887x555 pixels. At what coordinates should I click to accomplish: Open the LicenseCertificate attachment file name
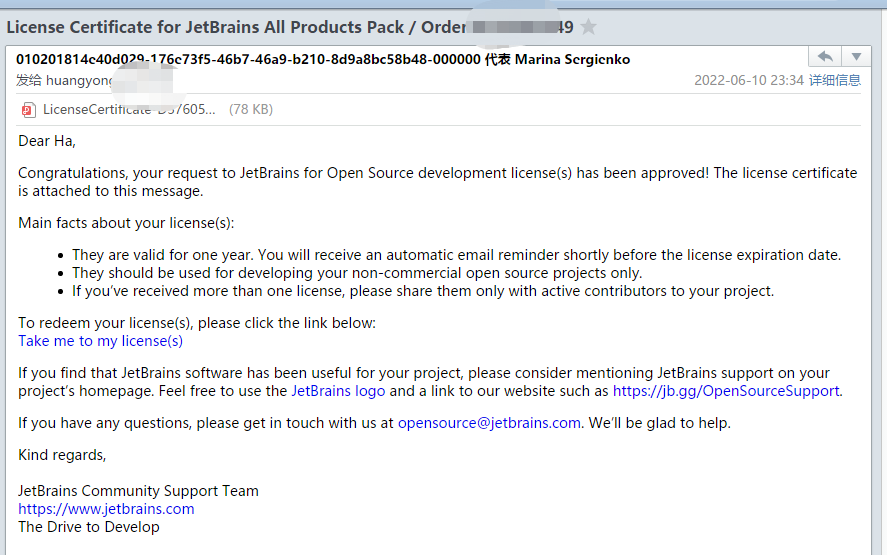pyautogui.click(x=129, y=110)
